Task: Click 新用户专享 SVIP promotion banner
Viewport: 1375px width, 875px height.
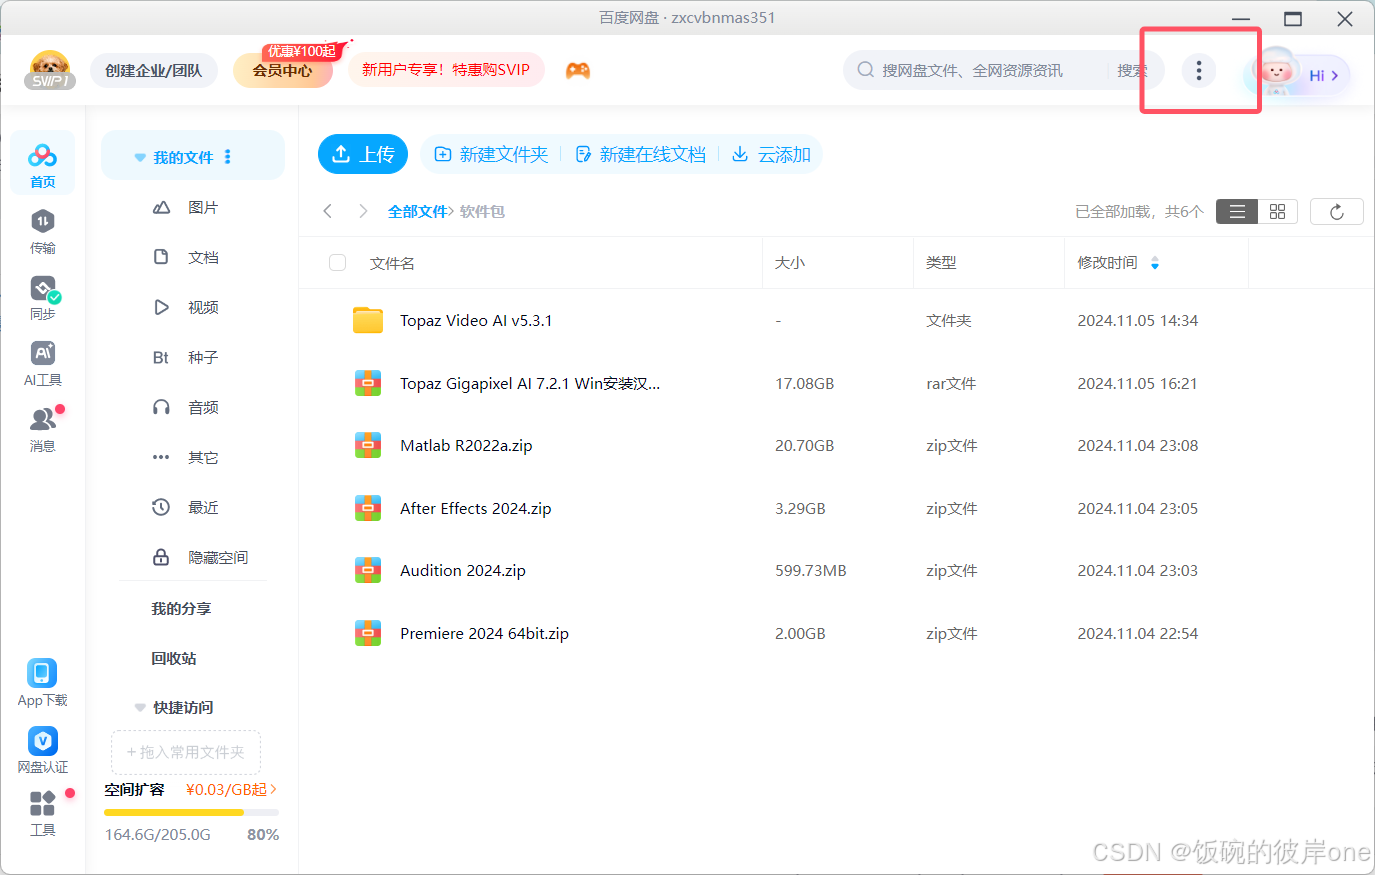Action: [x=446, y=69]
